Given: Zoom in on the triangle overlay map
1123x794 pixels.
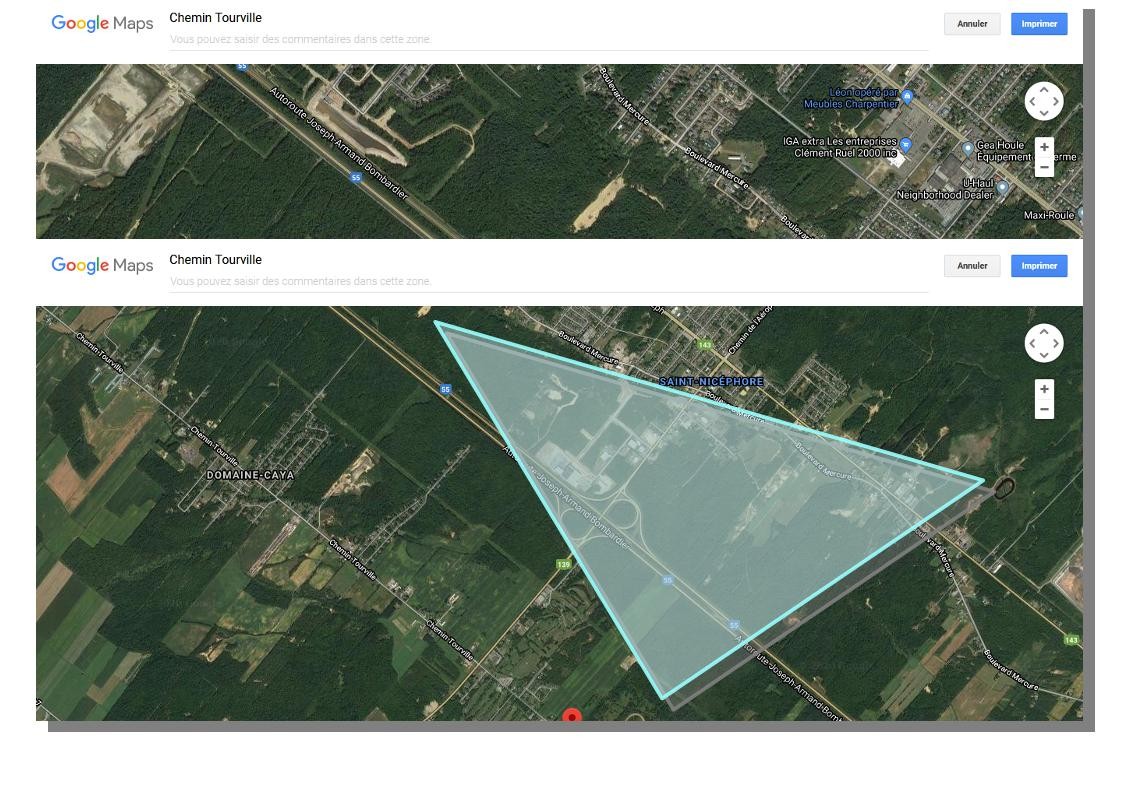Looking at the screenshot, I should pos(1044,389).
